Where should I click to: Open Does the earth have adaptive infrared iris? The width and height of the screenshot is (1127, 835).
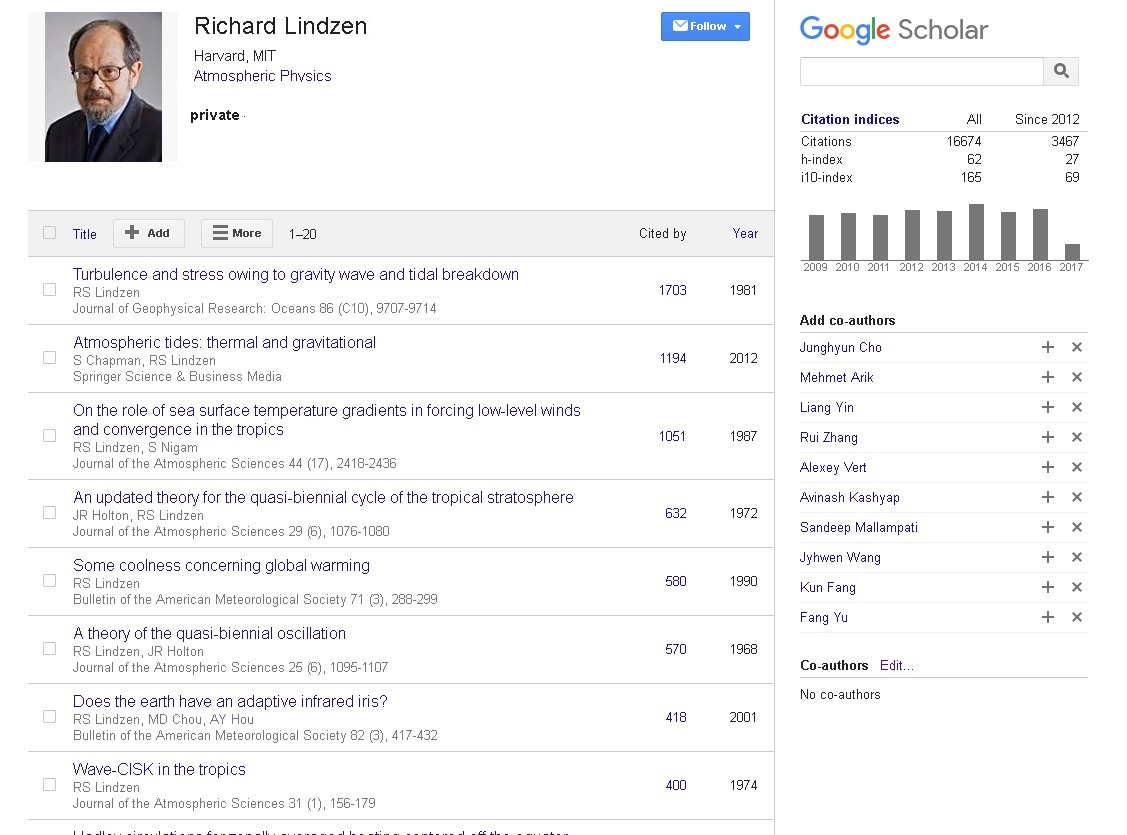tap(230, 701)
